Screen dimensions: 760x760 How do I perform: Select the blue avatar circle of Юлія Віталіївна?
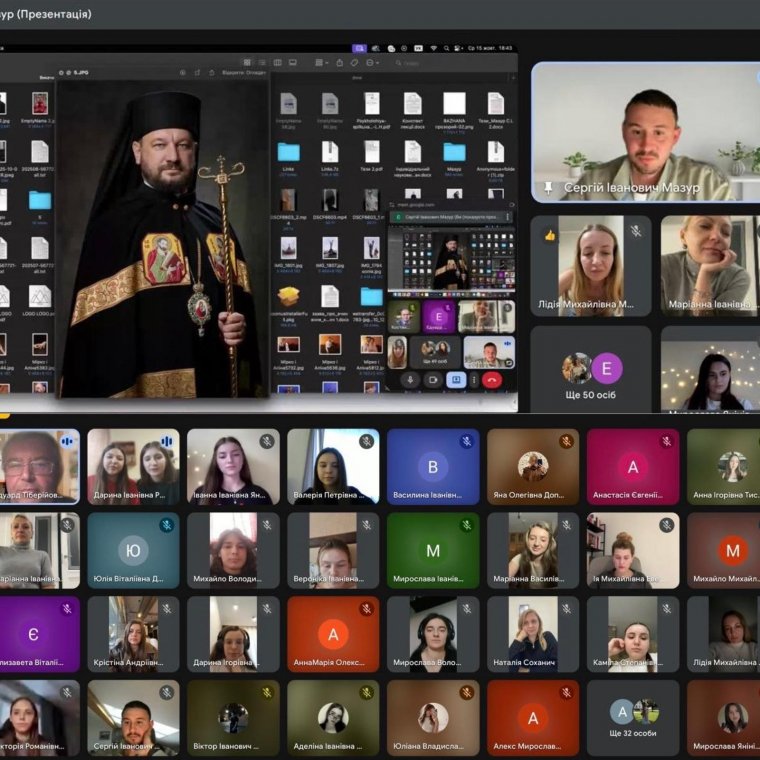[133, 550]
